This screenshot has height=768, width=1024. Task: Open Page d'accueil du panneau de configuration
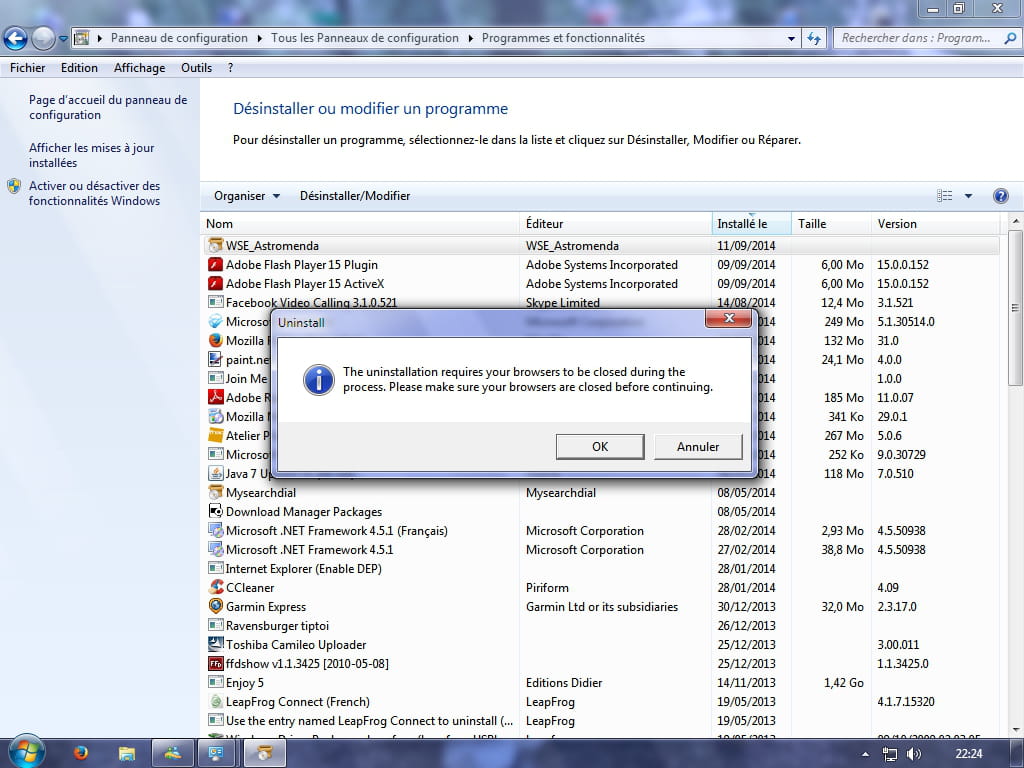click(108, 107)
